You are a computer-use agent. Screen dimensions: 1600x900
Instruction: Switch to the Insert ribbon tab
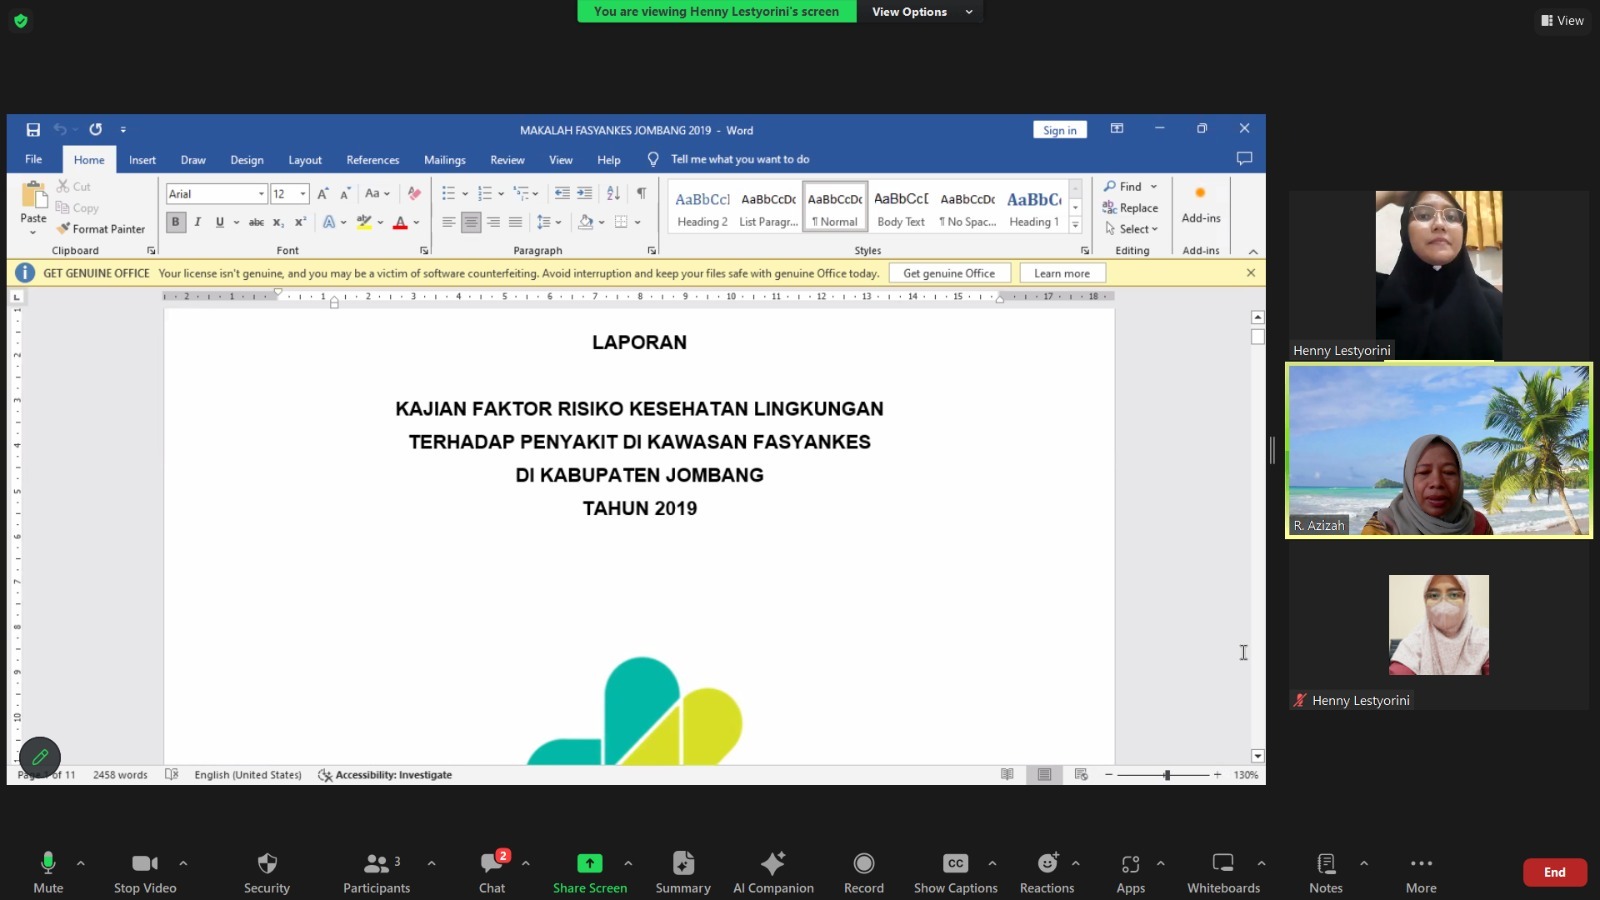point(142,159)
